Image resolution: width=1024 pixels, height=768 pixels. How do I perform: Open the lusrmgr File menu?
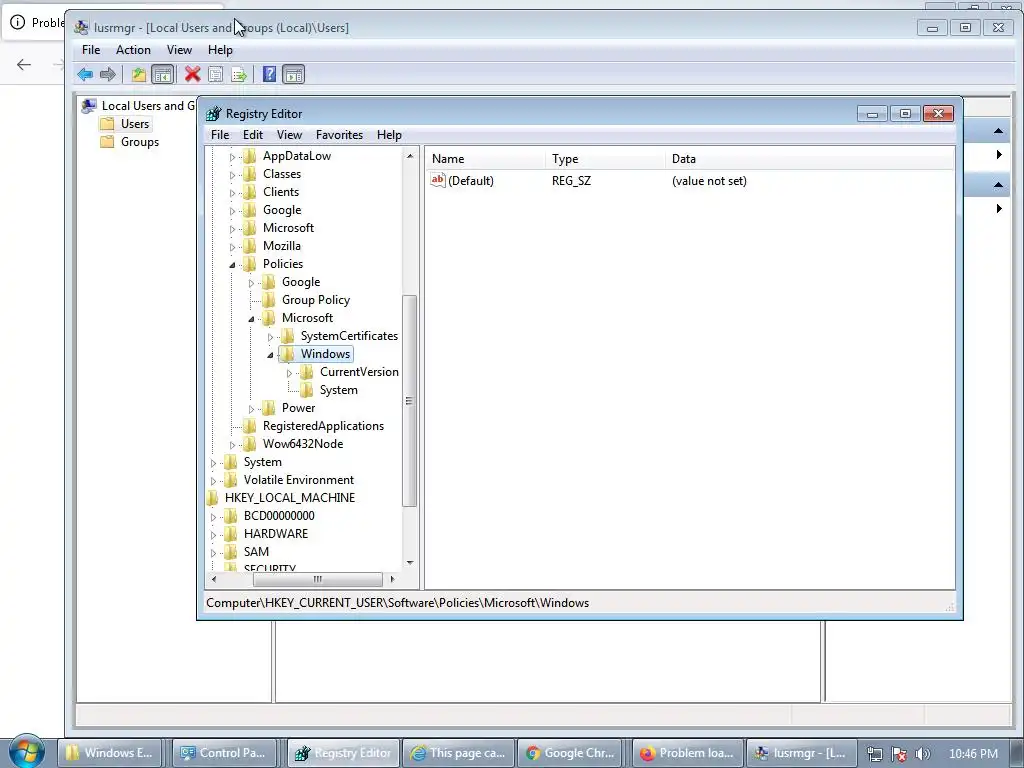point(91,50)
